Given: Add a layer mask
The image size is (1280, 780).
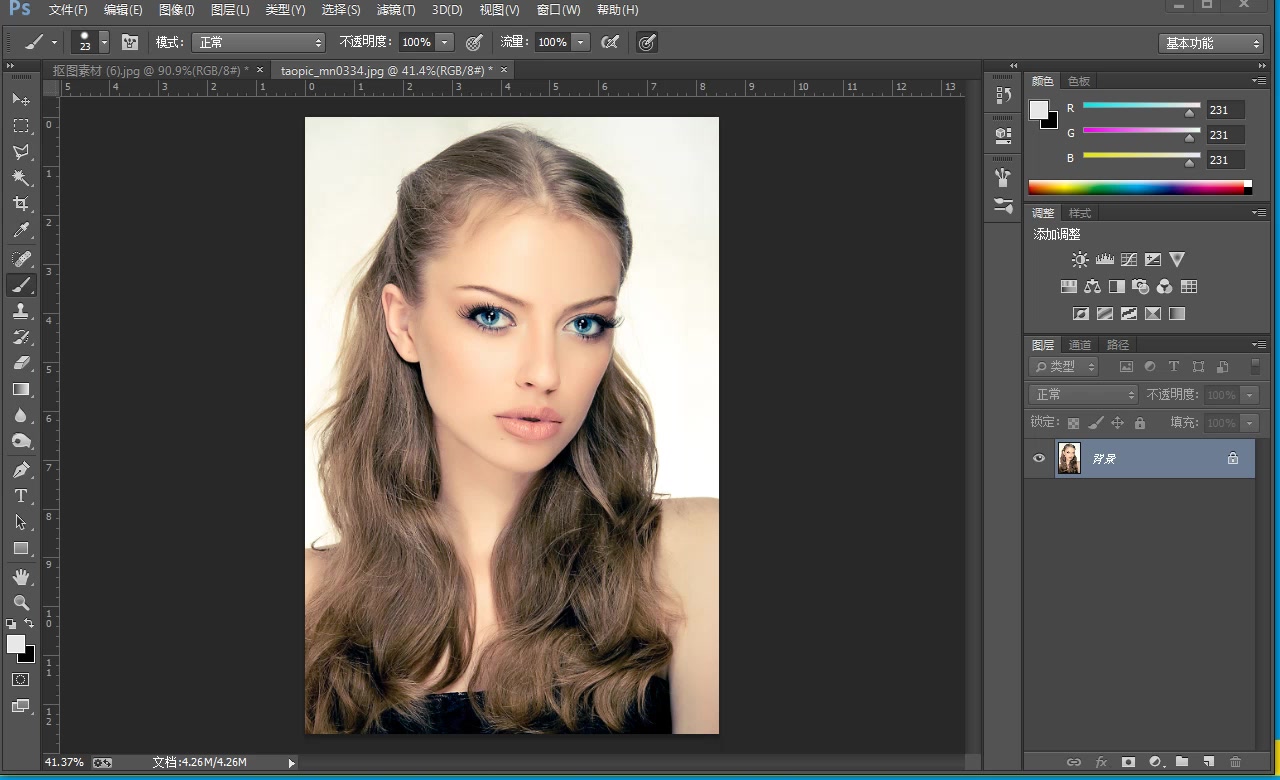Looking at the screenshot, I should coord(1128,762).
